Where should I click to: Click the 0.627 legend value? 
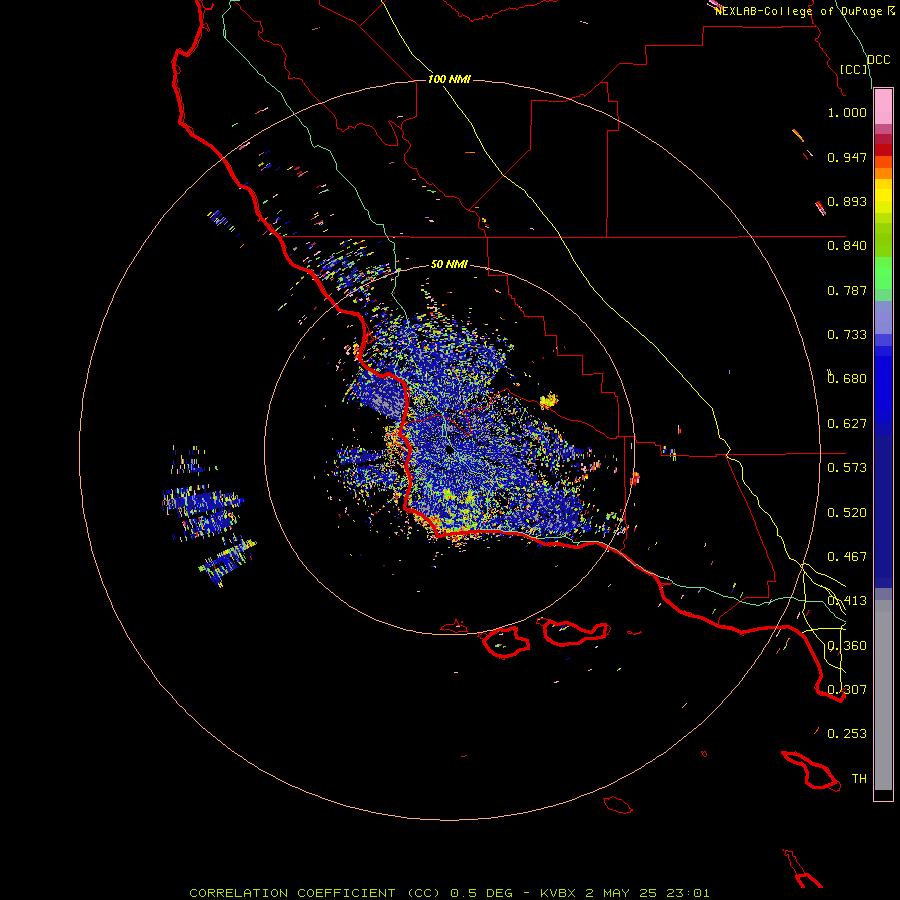pyautogui.click(x=847, y=424)
